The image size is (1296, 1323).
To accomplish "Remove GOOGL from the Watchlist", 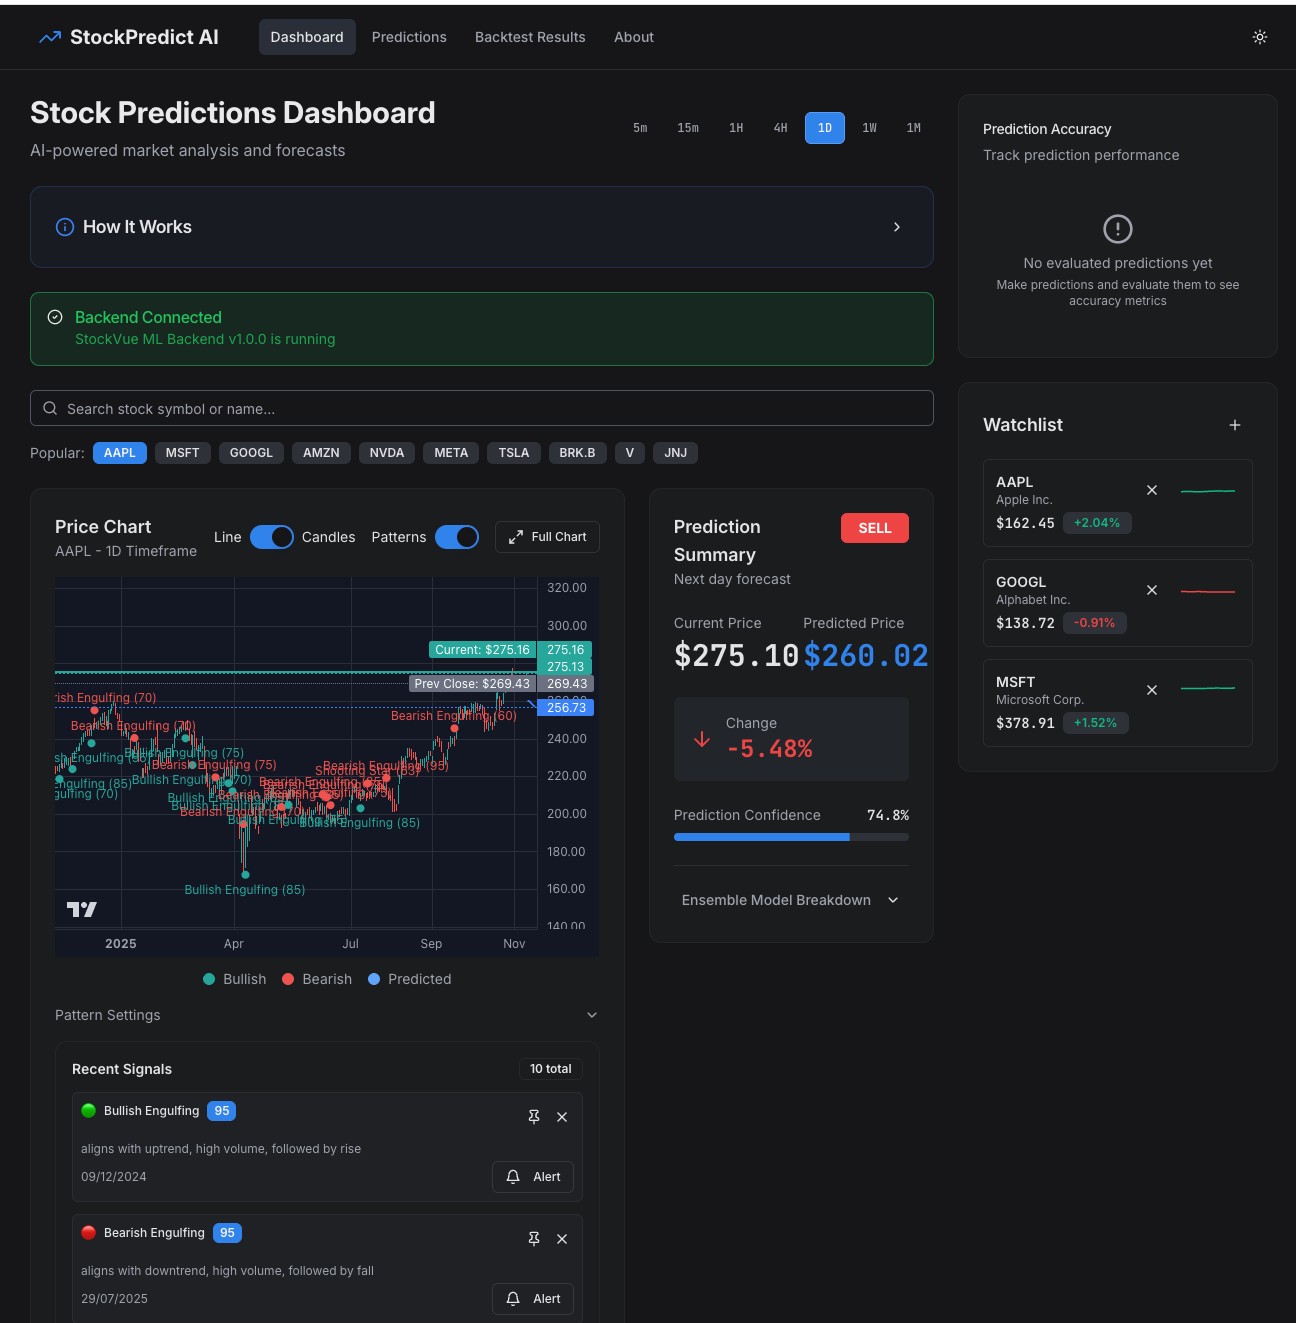I will 1152,590.
